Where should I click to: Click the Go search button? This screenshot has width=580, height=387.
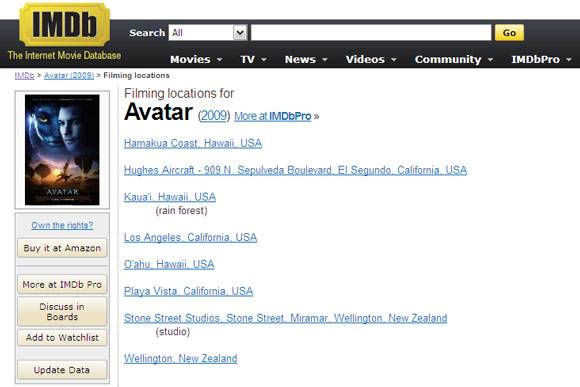pyautogui.click(x=509, y=33)
